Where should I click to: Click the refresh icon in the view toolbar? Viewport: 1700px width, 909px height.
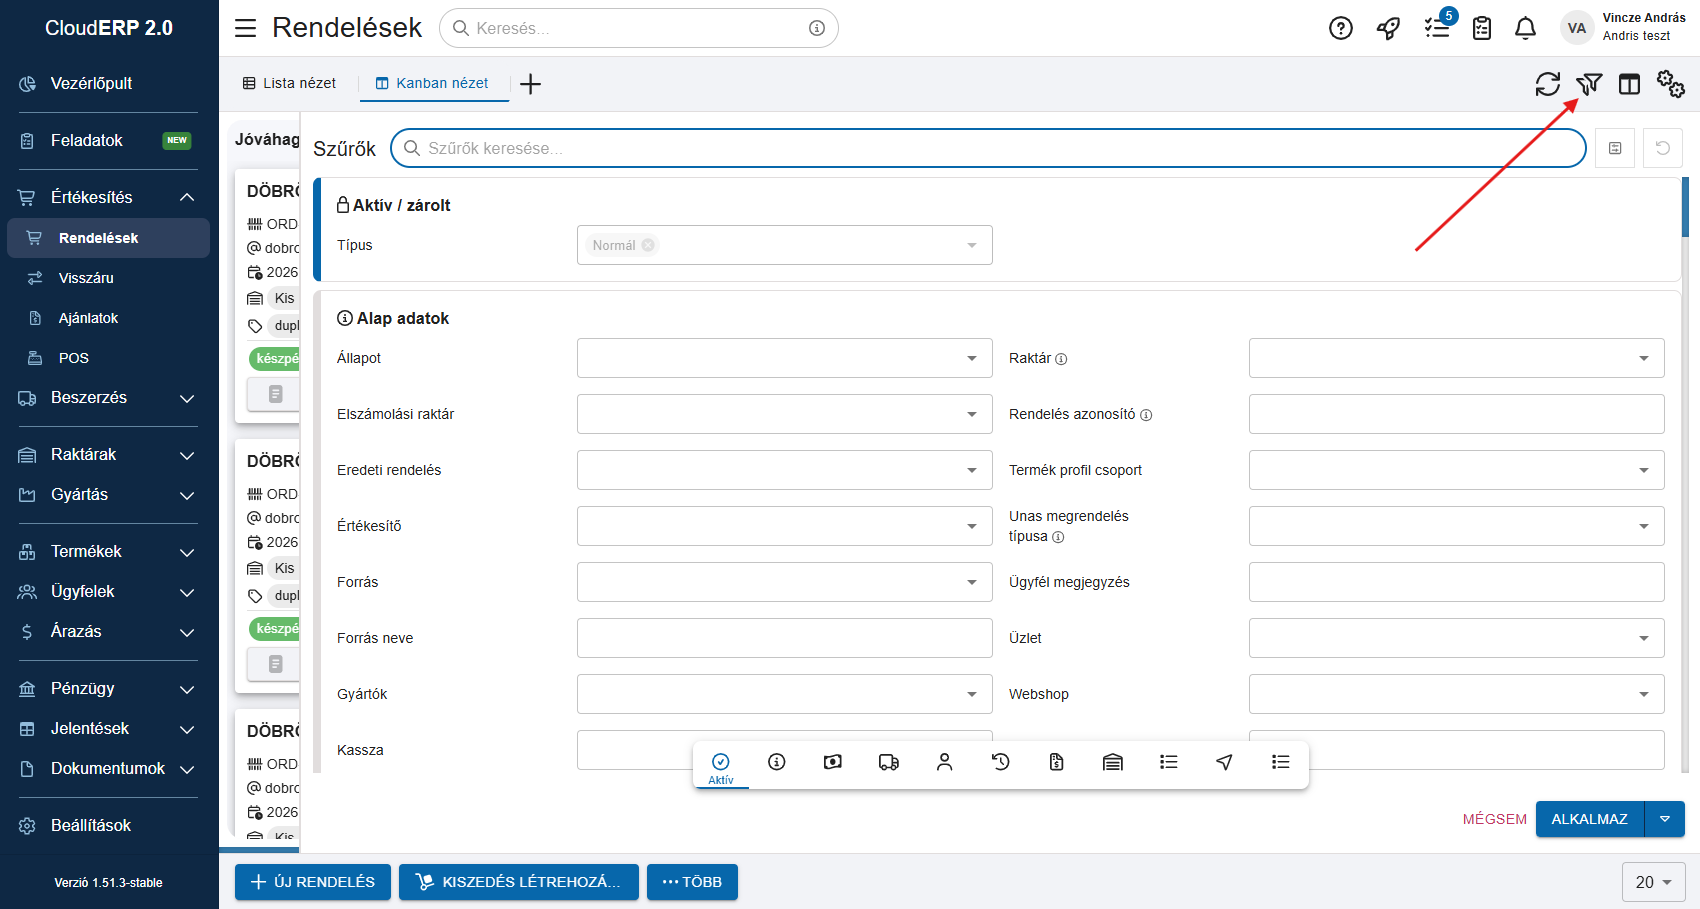point(1547,84)
